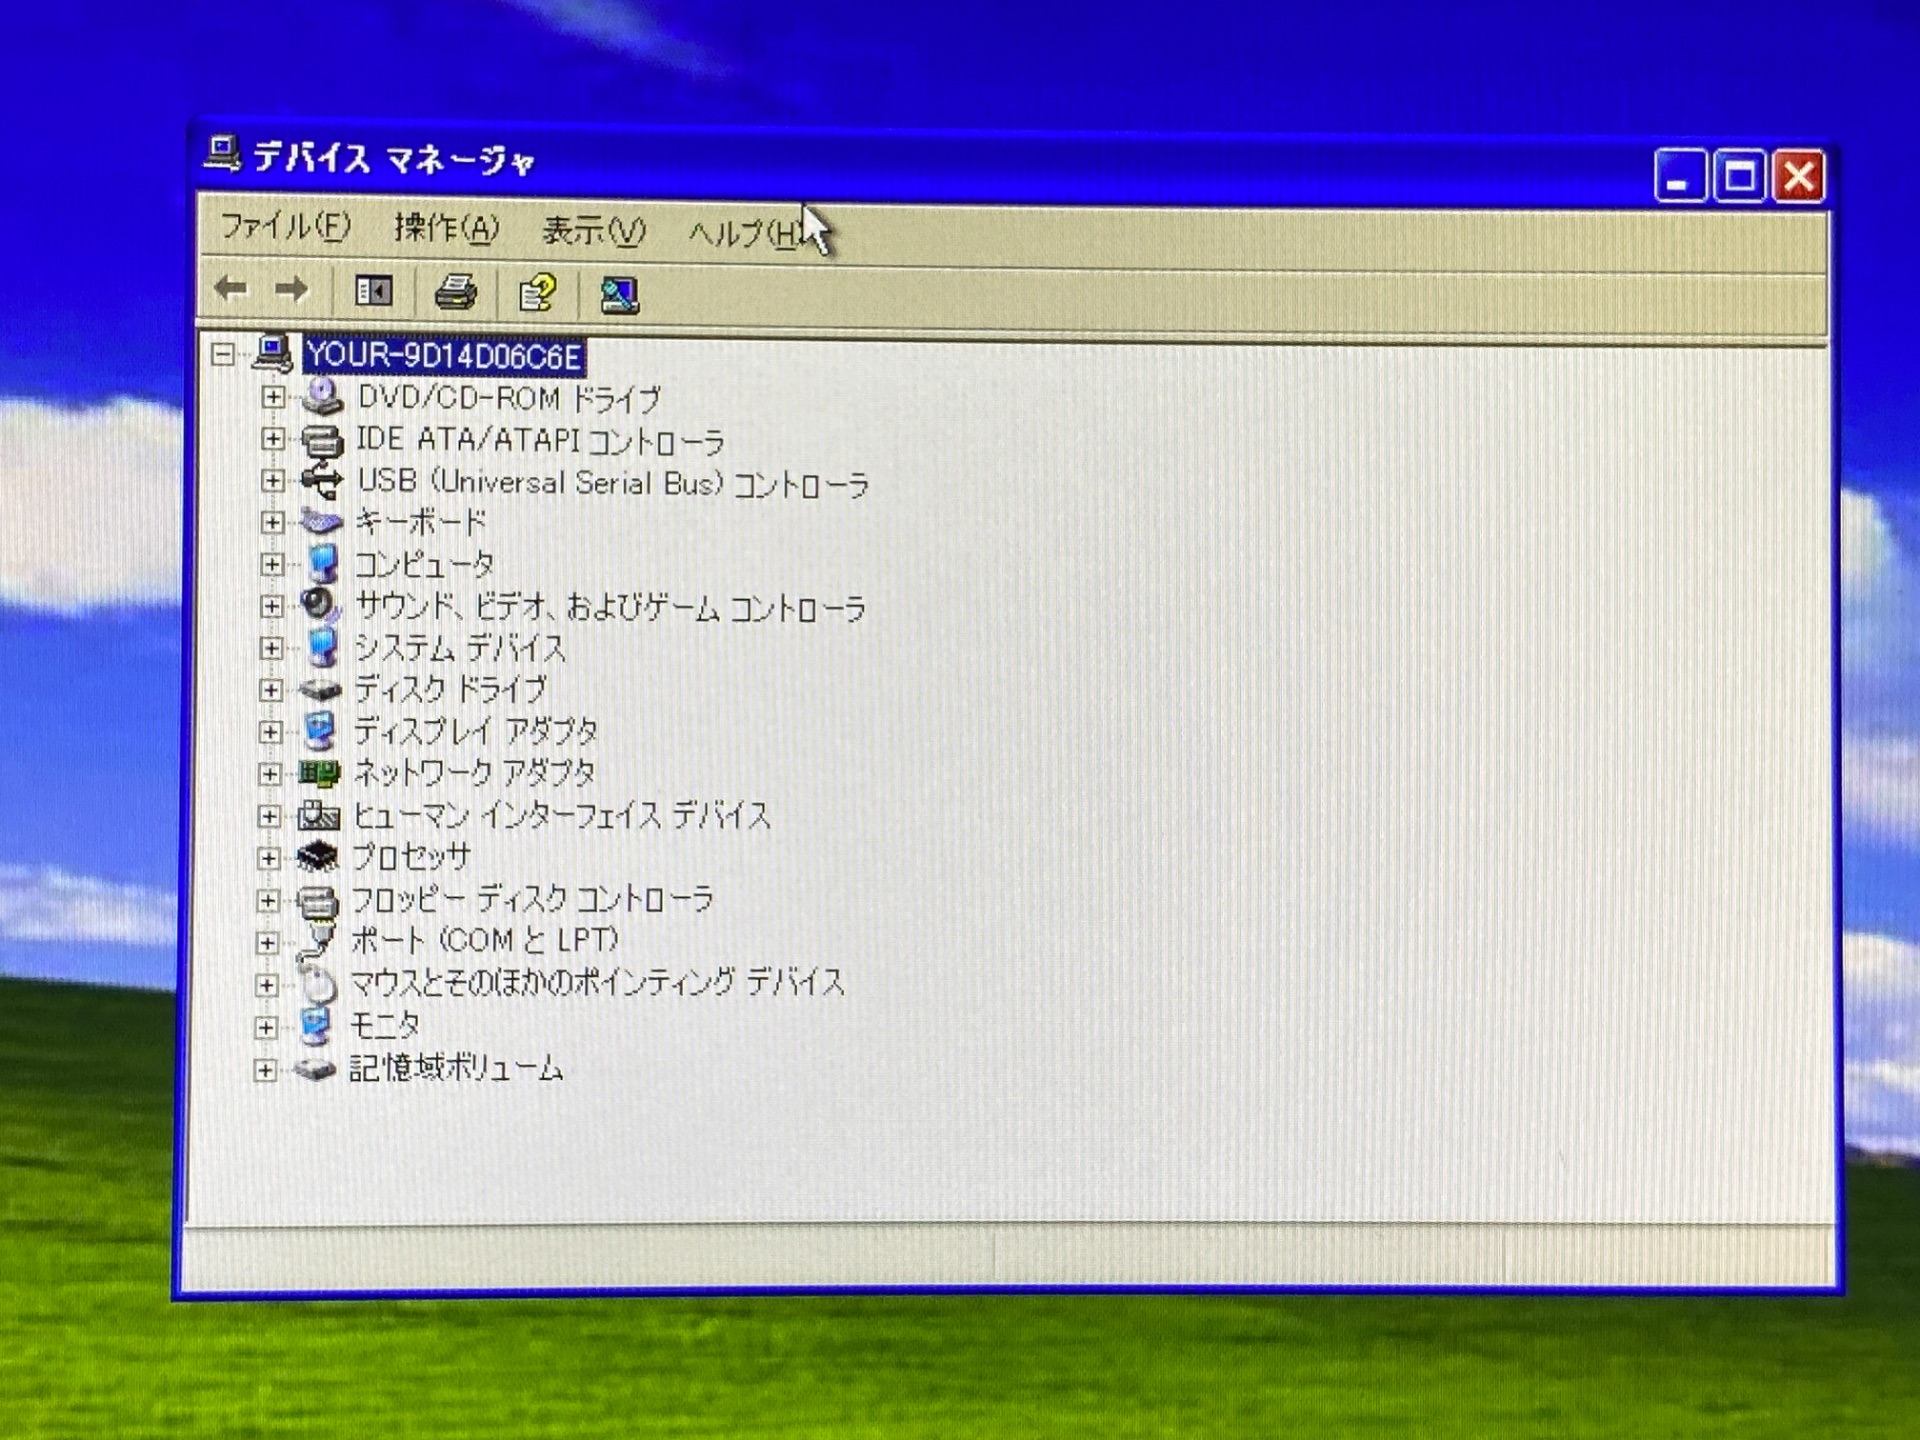Viewport: 1920px width, 1440px height.
Task: Open the Properties toolbar icon
Action: [x=537, y=293]
